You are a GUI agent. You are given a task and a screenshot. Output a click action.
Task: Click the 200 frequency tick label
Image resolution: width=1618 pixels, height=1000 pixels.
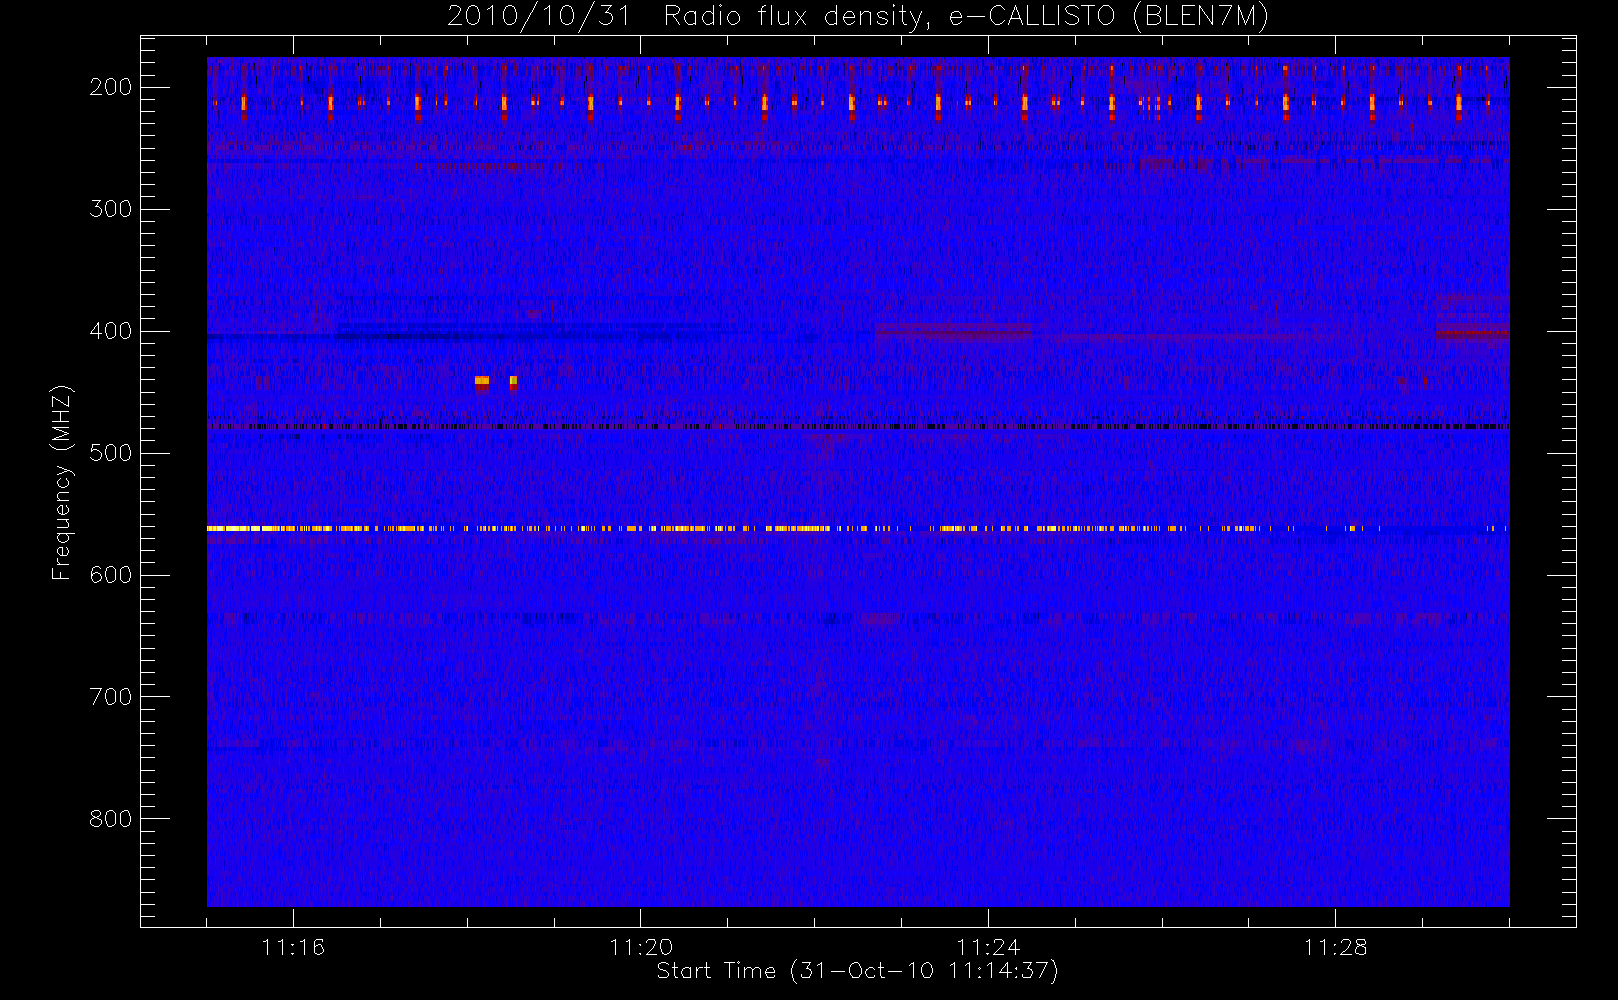point(111,87)
